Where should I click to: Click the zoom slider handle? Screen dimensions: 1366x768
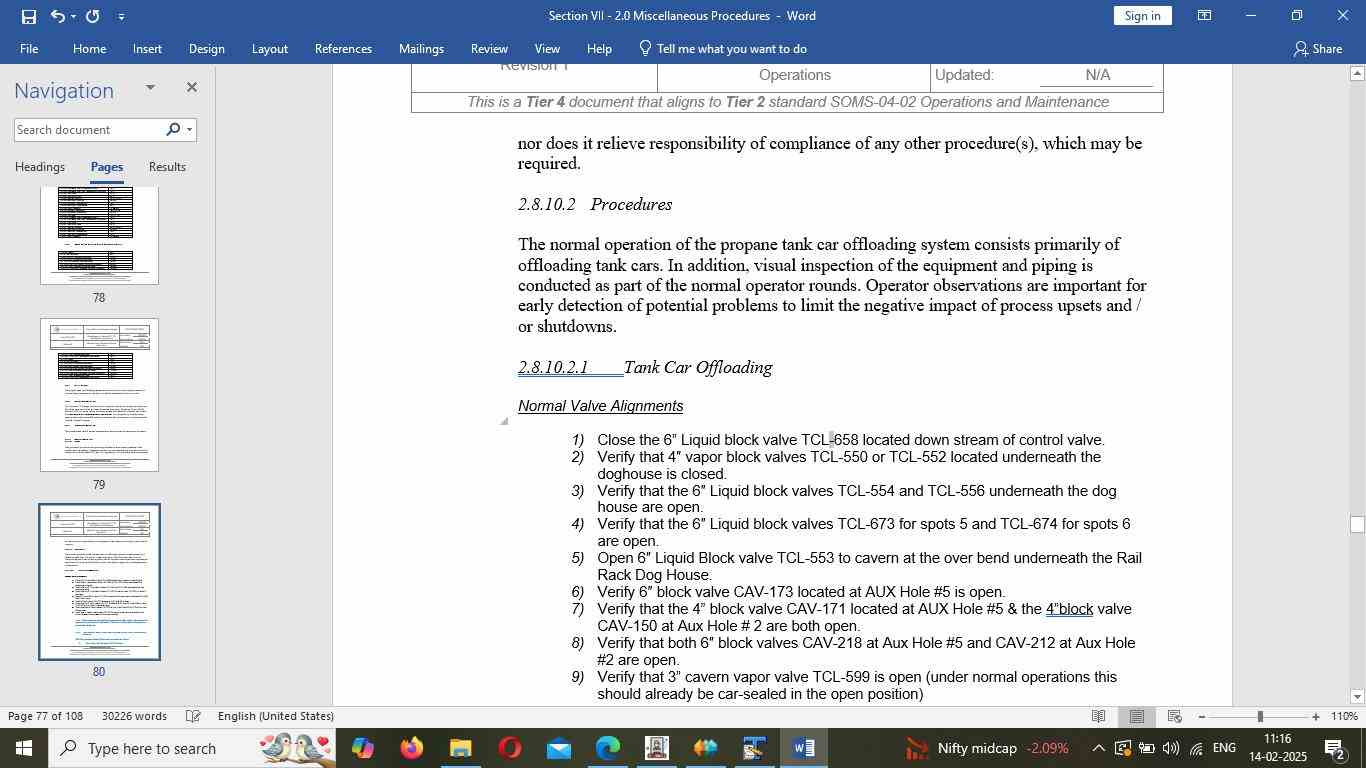pos(1260,716)
